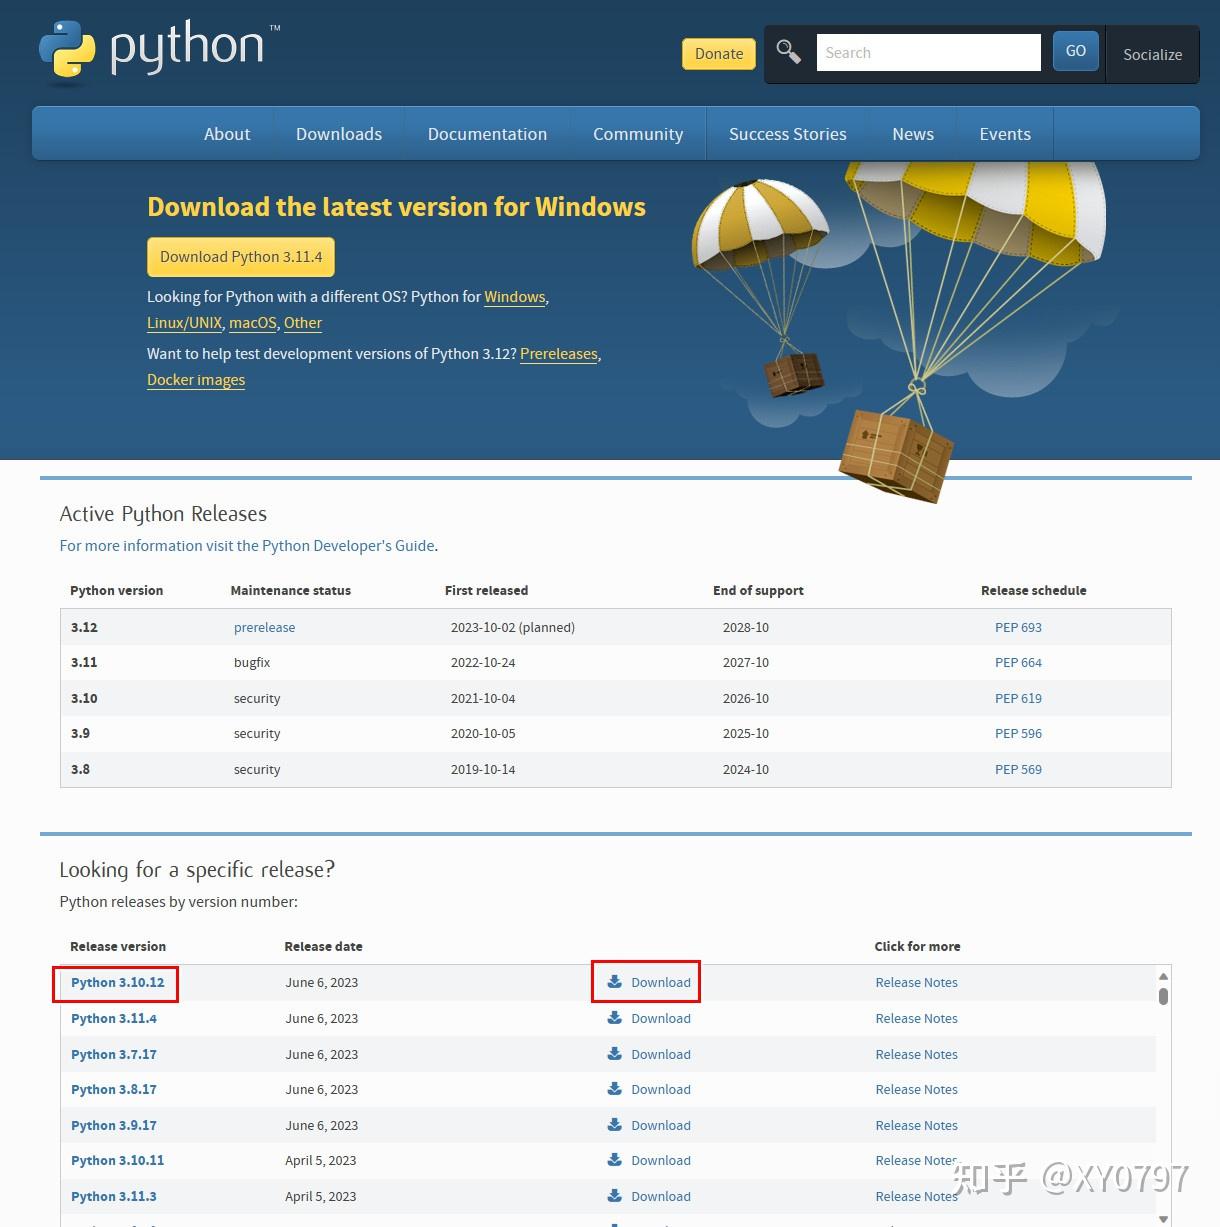
Task: Click the download icon next to Python 3.9.17
Action: pos(613,1125)
